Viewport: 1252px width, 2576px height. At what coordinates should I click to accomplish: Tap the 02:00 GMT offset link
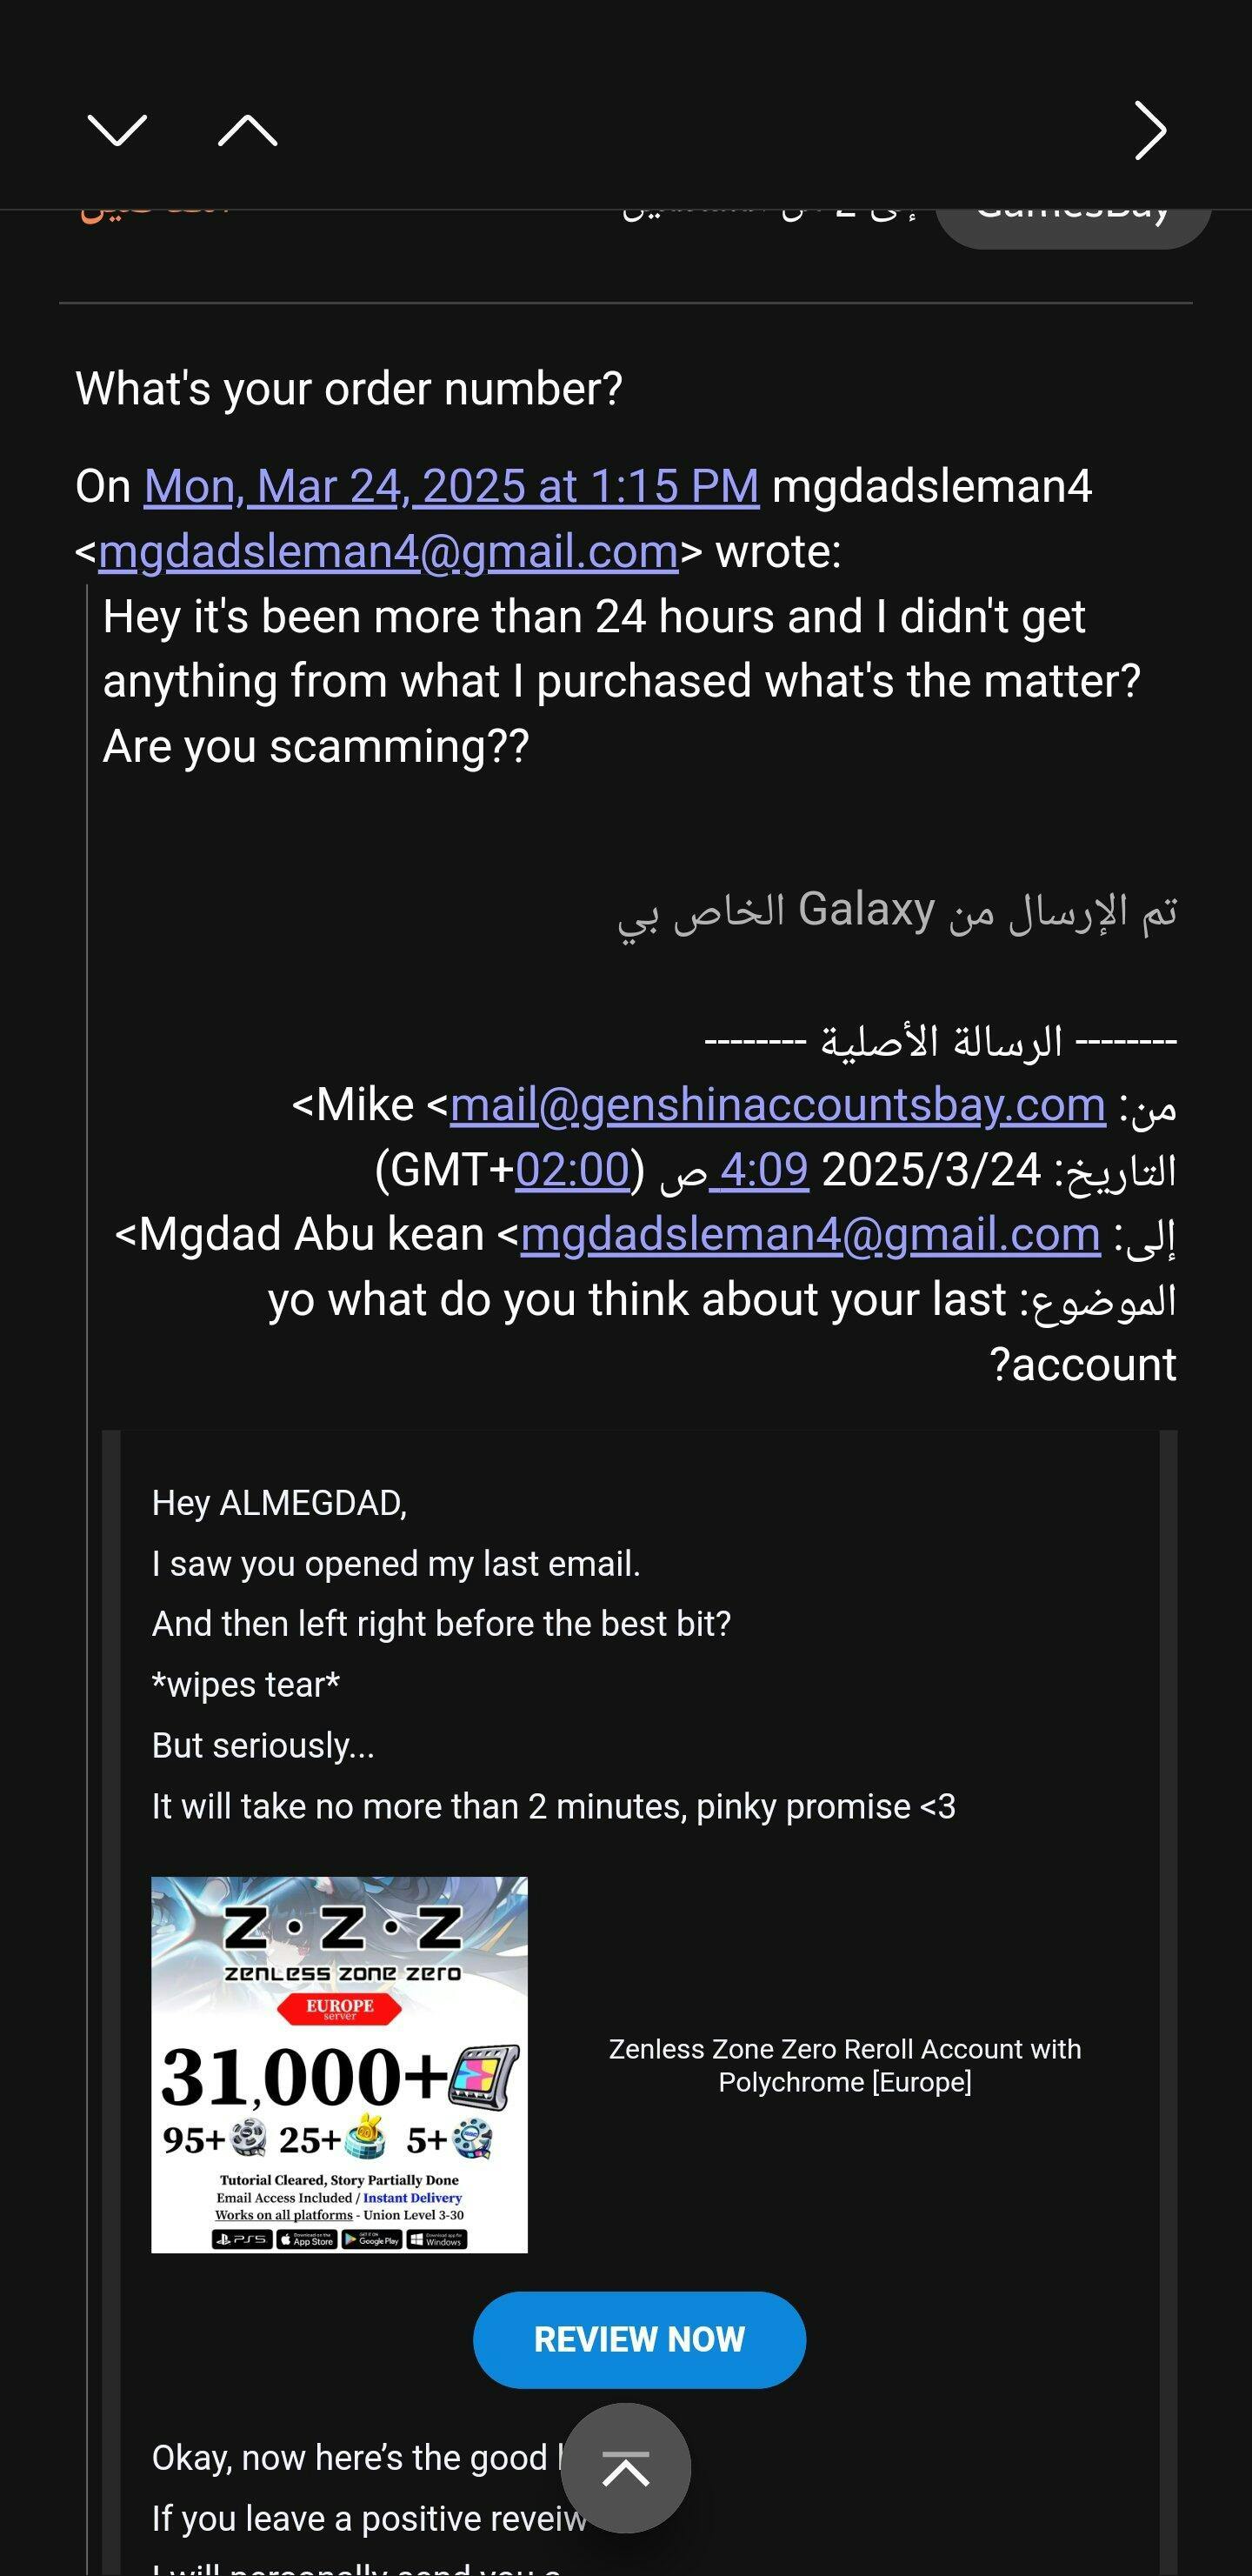click(x=572, y=1170)
